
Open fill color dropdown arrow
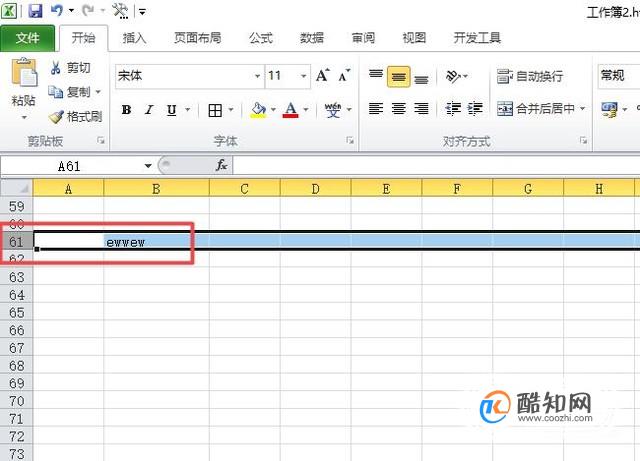[x=273, y=109]
